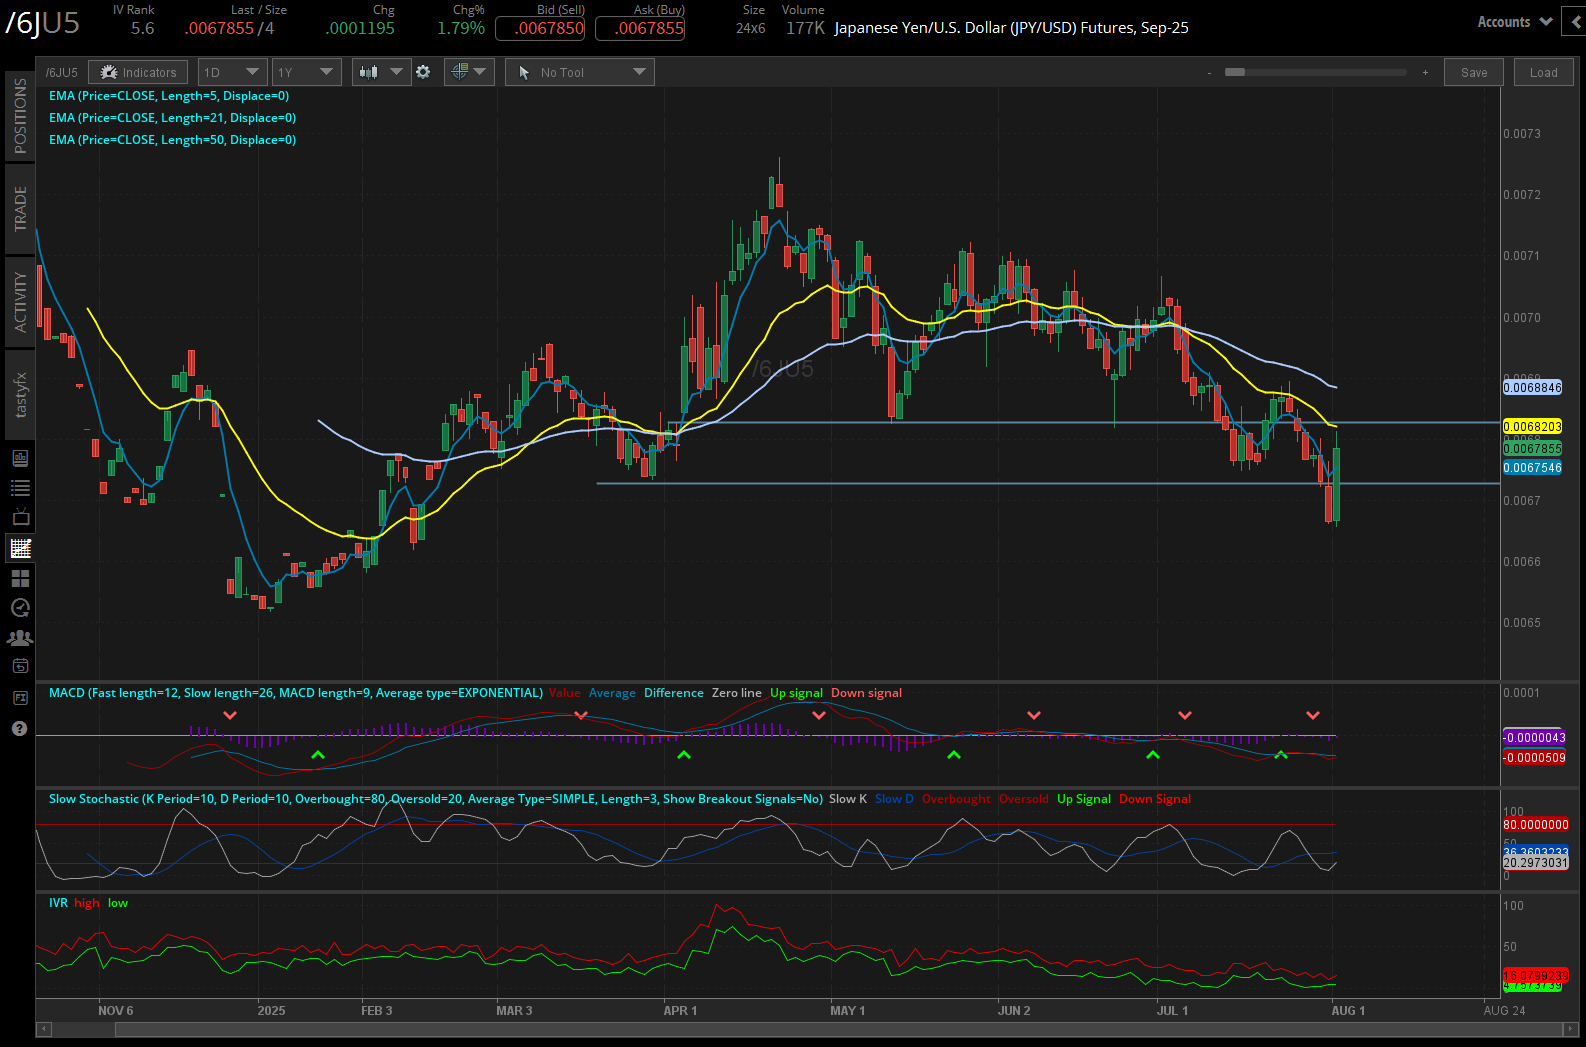This screenshot has width=1586, height=1047.
Task: Click the Indicators button
Action: (x=138, y=72)
